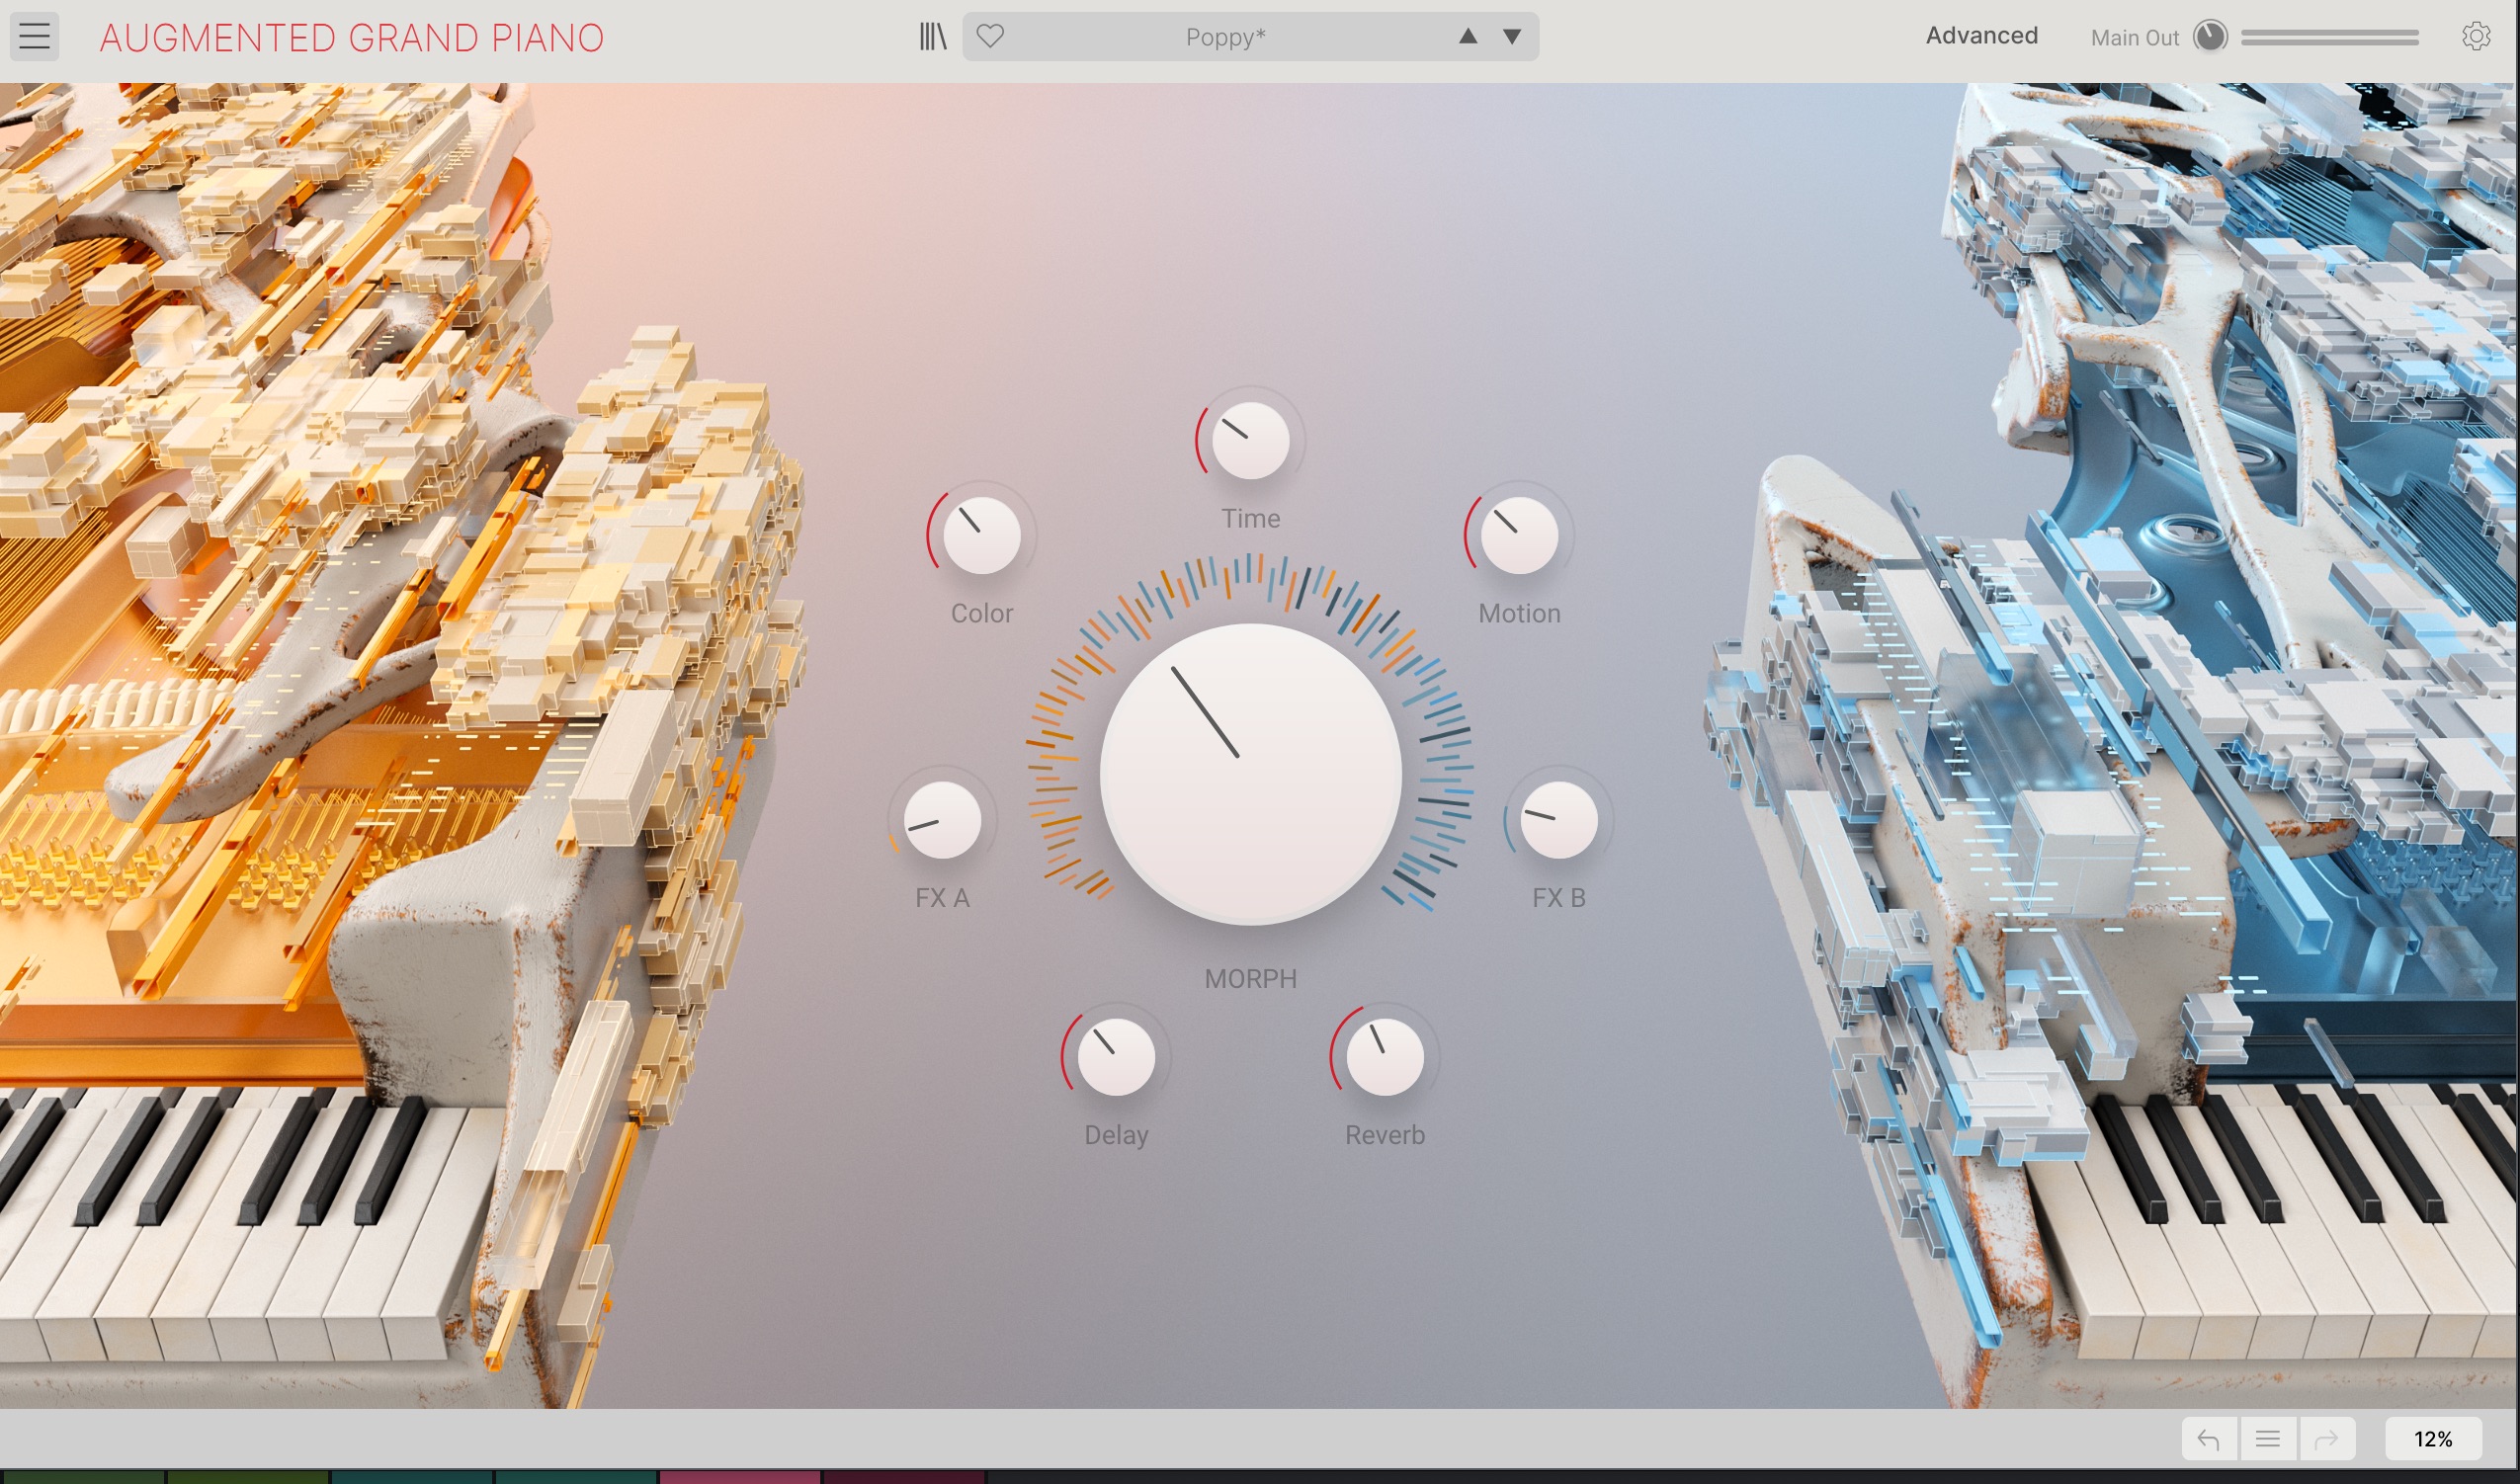Click the Delay knob
This screenshot has width=2520, height=1484.
tap(1116, 1057)
